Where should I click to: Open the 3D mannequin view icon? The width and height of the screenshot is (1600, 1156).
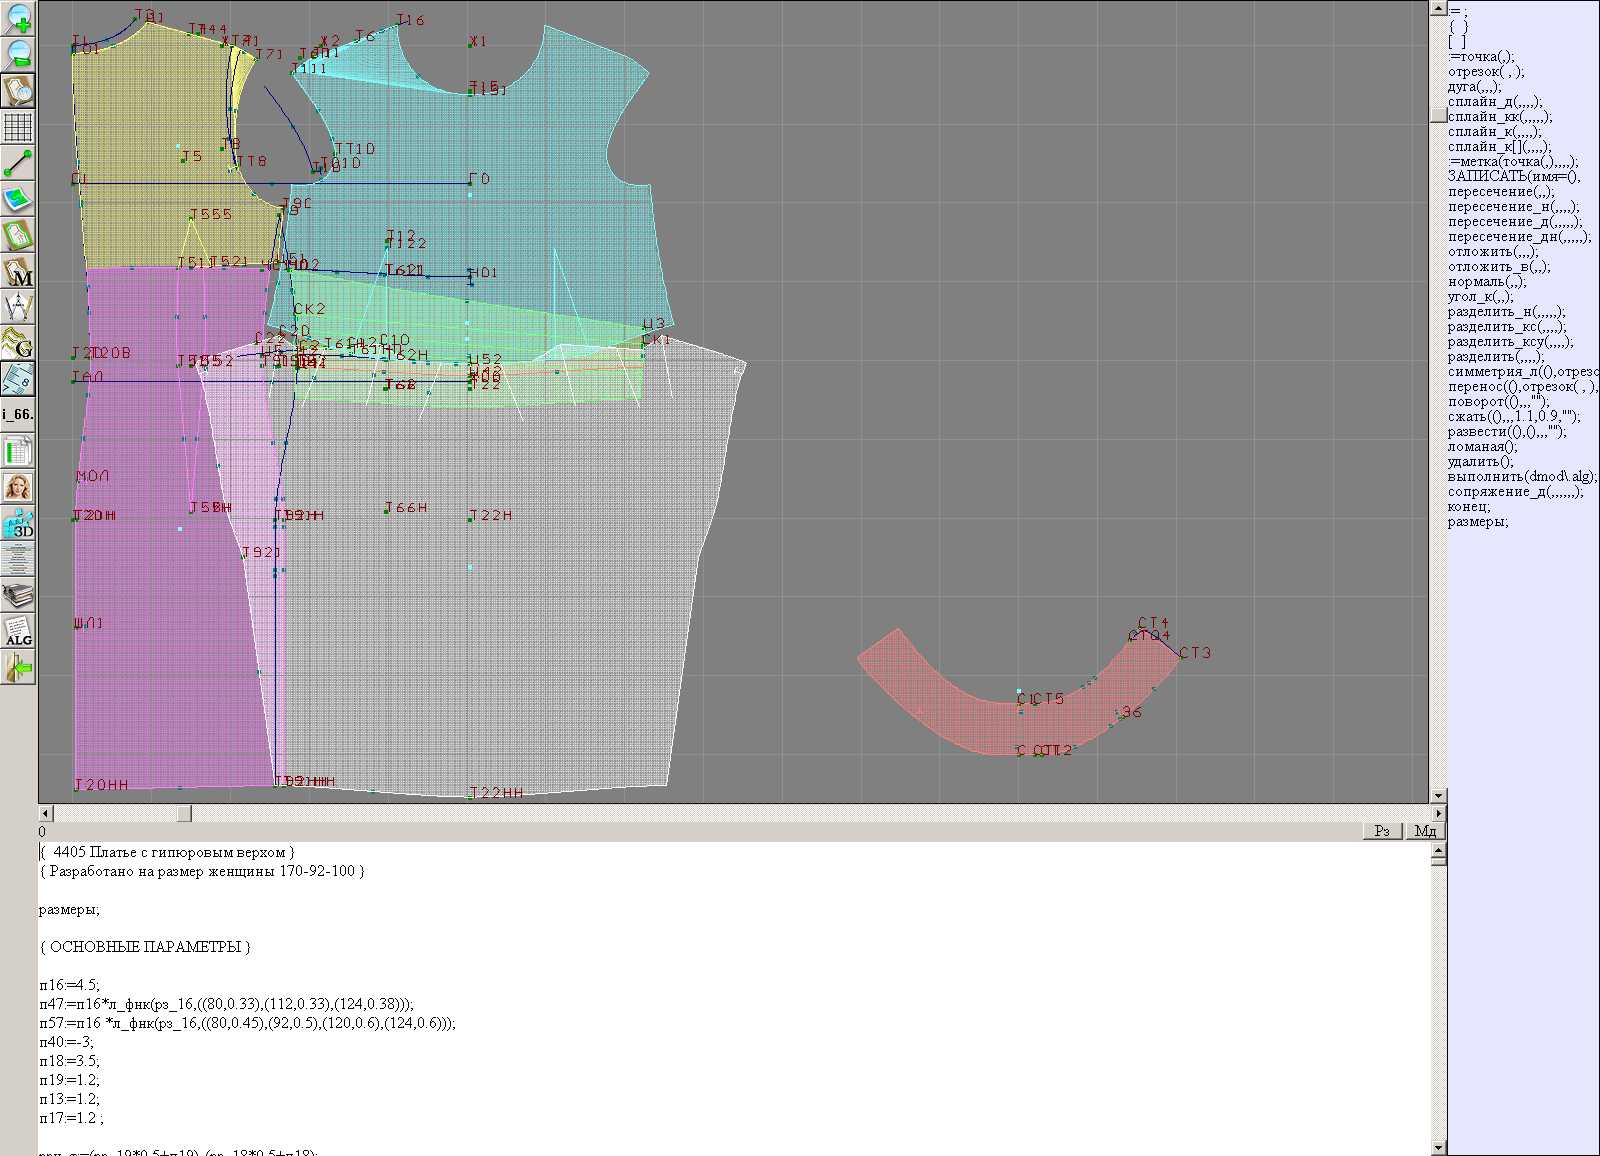(18, 523)
